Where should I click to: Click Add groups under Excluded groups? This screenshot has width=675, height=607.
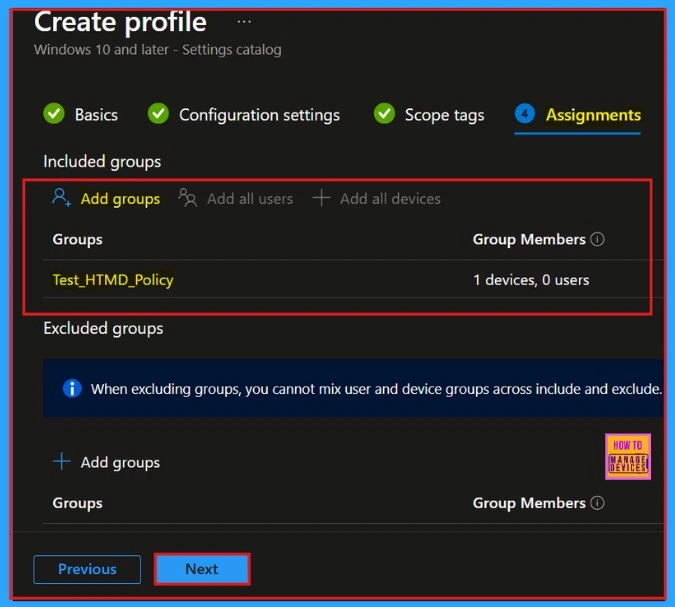pyautogui.click(x=106, y=462)
